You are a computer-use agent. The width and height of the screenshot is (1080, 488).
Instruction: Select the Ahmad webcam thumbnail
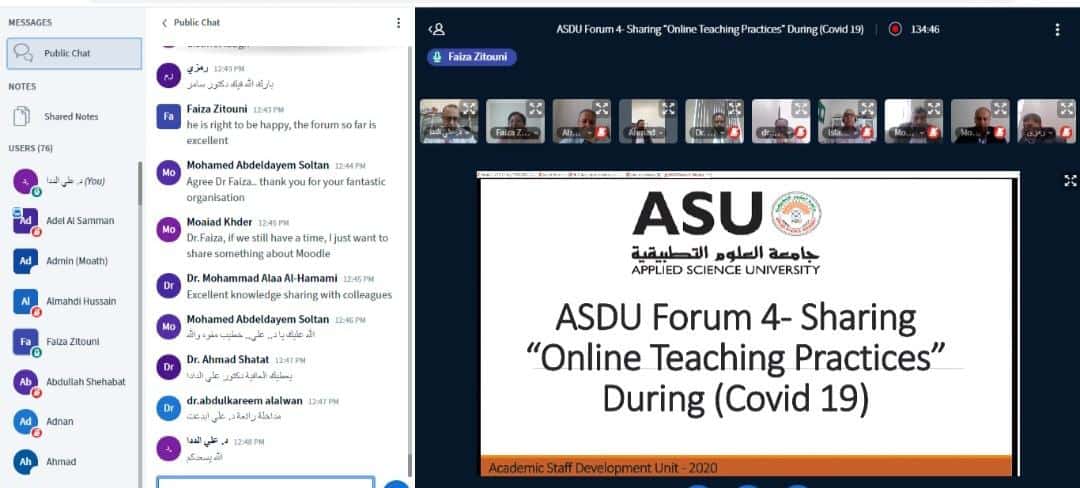(x=648, y=121)
